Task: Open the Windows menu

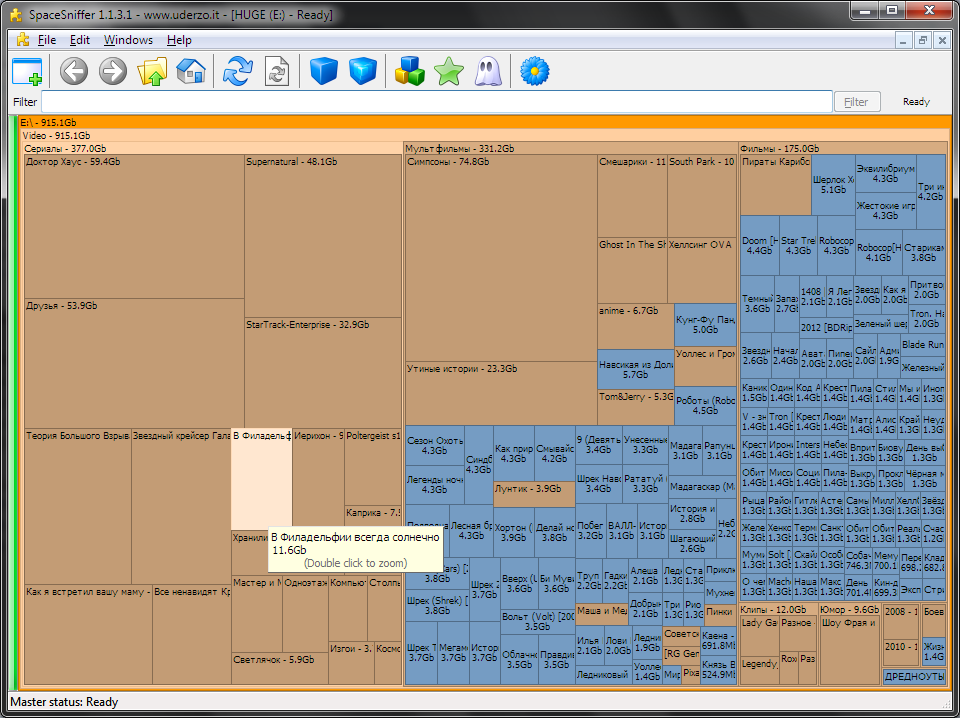Action: coord(128,40)
